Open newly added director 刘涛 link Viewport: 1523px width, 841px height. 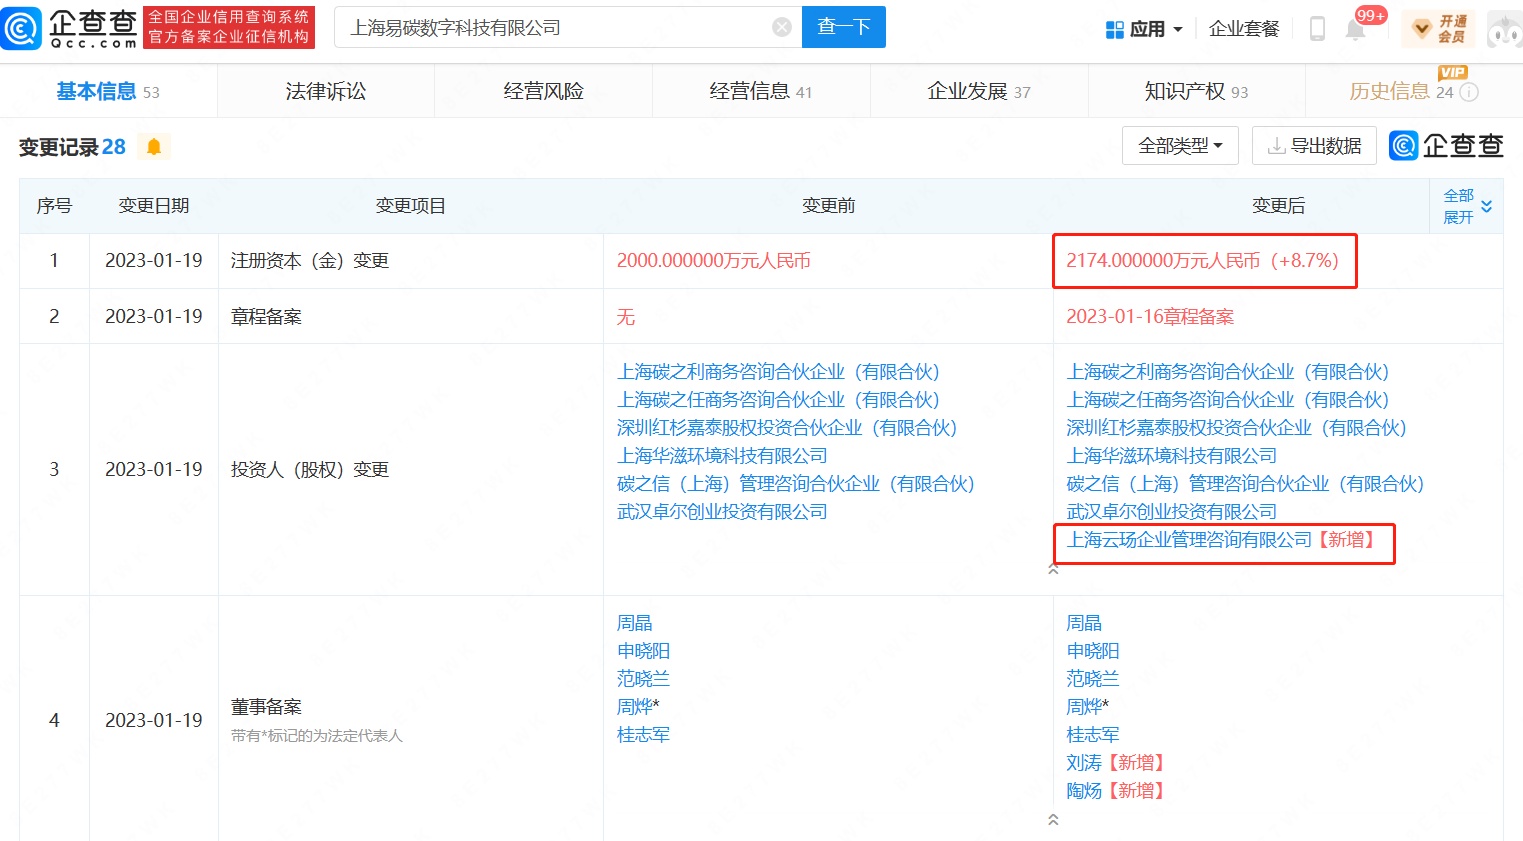1084,763
